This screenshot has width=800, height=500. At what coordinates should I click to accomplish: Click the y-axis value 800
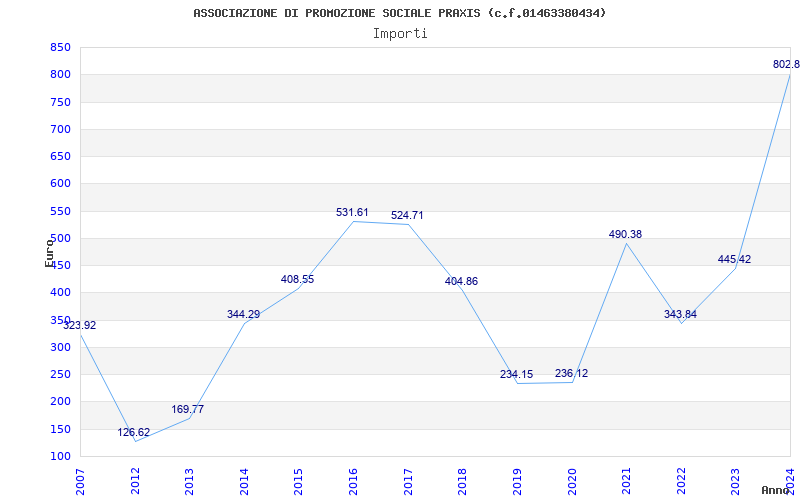click(x=60, y=74)
